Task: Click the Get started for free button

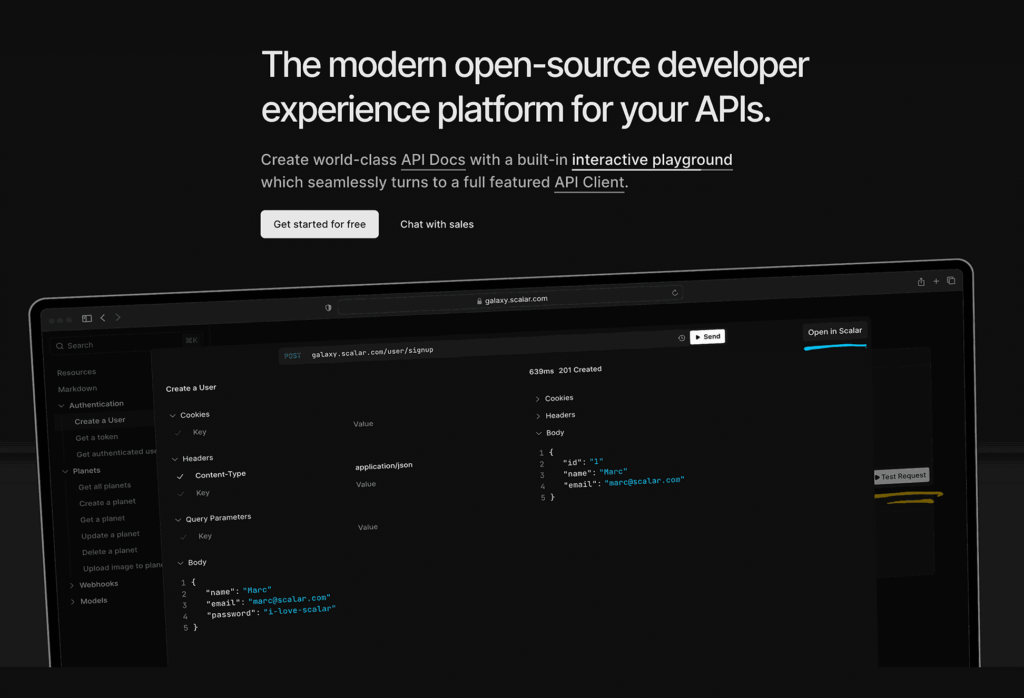Action: pos(319,224)
